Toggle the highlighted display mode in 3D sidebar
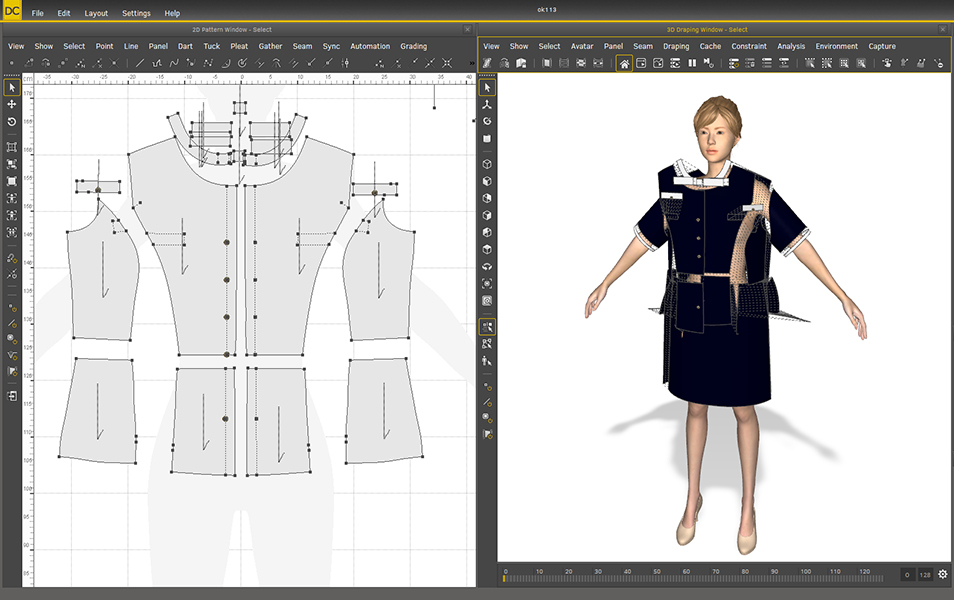This screenshot has height=600, width=954. [487, 326]
